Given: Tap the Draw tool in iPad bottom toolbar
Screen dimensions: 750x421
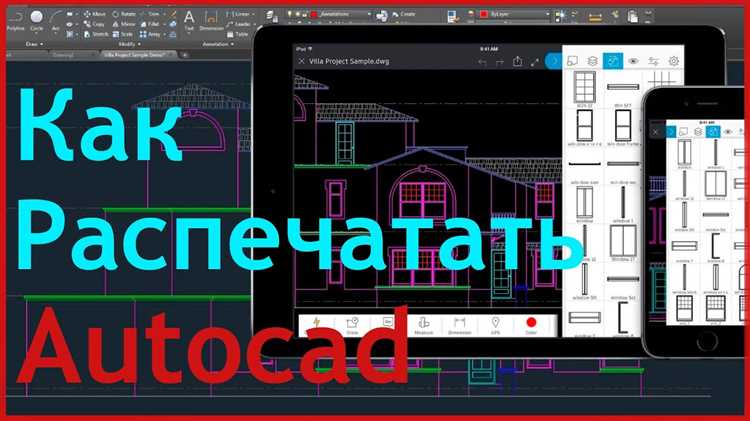Looking at the screenshot, I should click(352, 325).
